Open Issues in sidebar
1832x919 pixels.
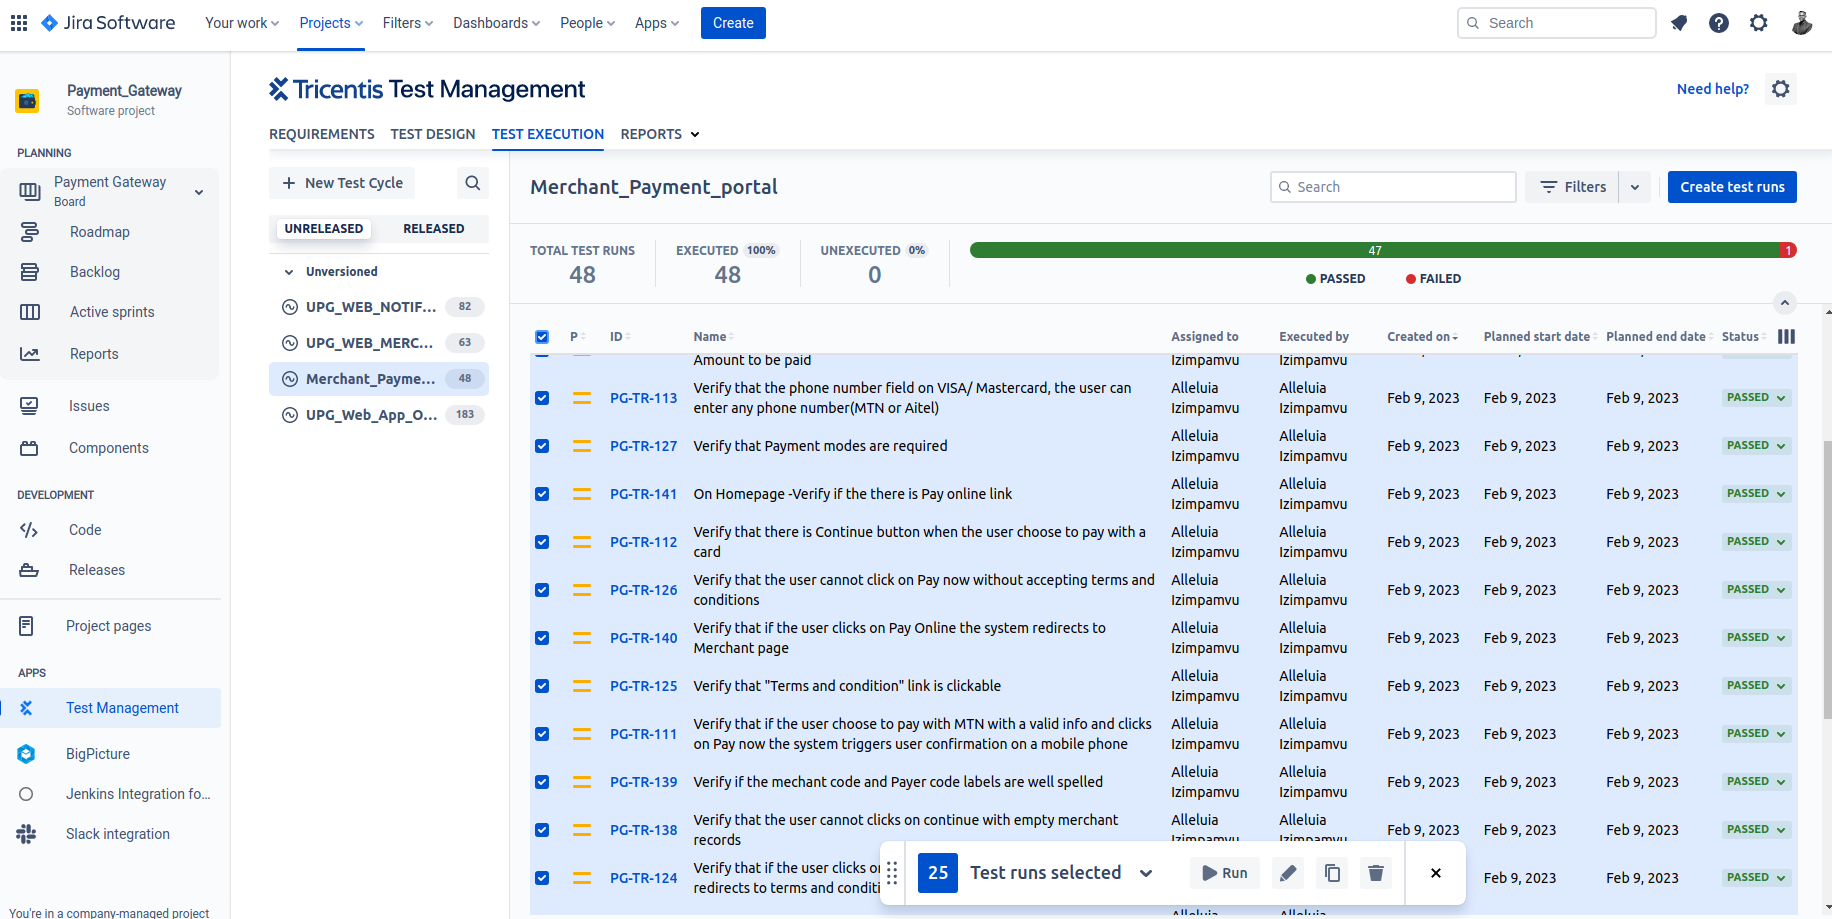coord(89,406)
